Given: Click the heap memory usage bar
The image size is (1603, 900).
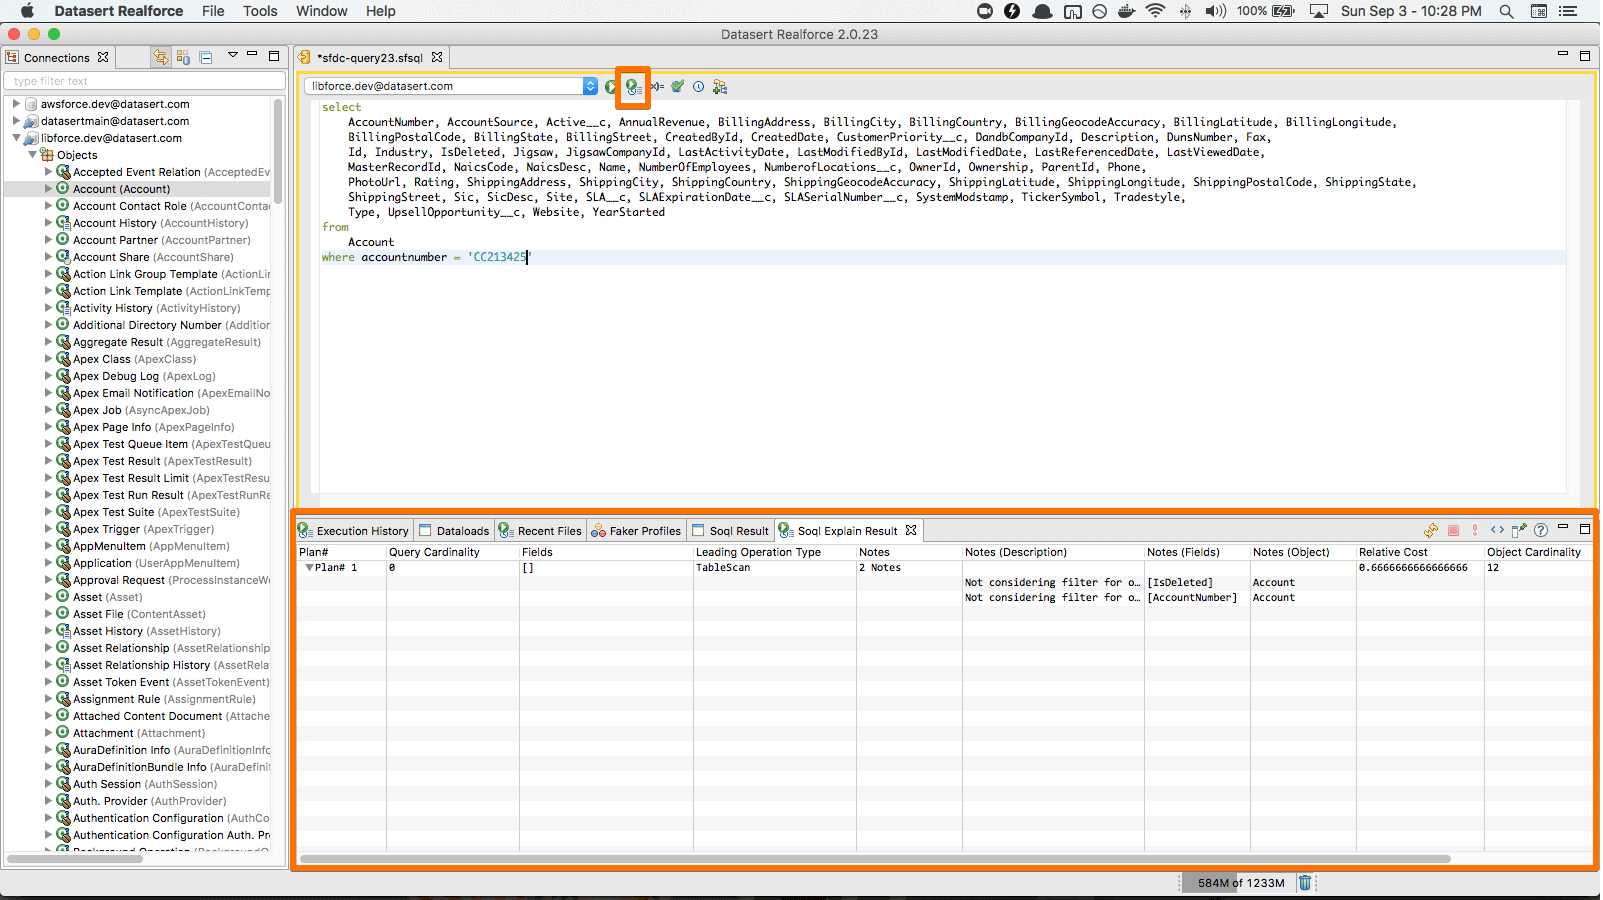Looking at the screenshot, I should [1240, 883].
